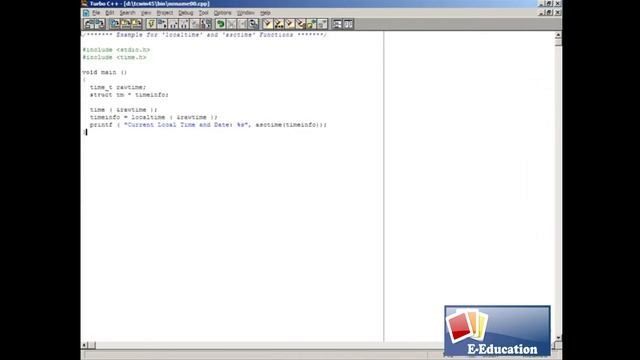Click the header comment line at top
This screenshot has height=360, width=640.
pyautogui.click(x=204, y=35)
